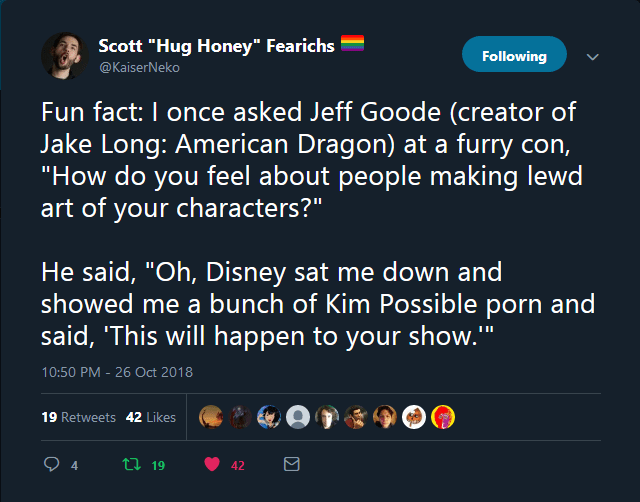640x502 pixels.
Task: Click the third liker avatar with blue tones
Action: tap(268, 417)
